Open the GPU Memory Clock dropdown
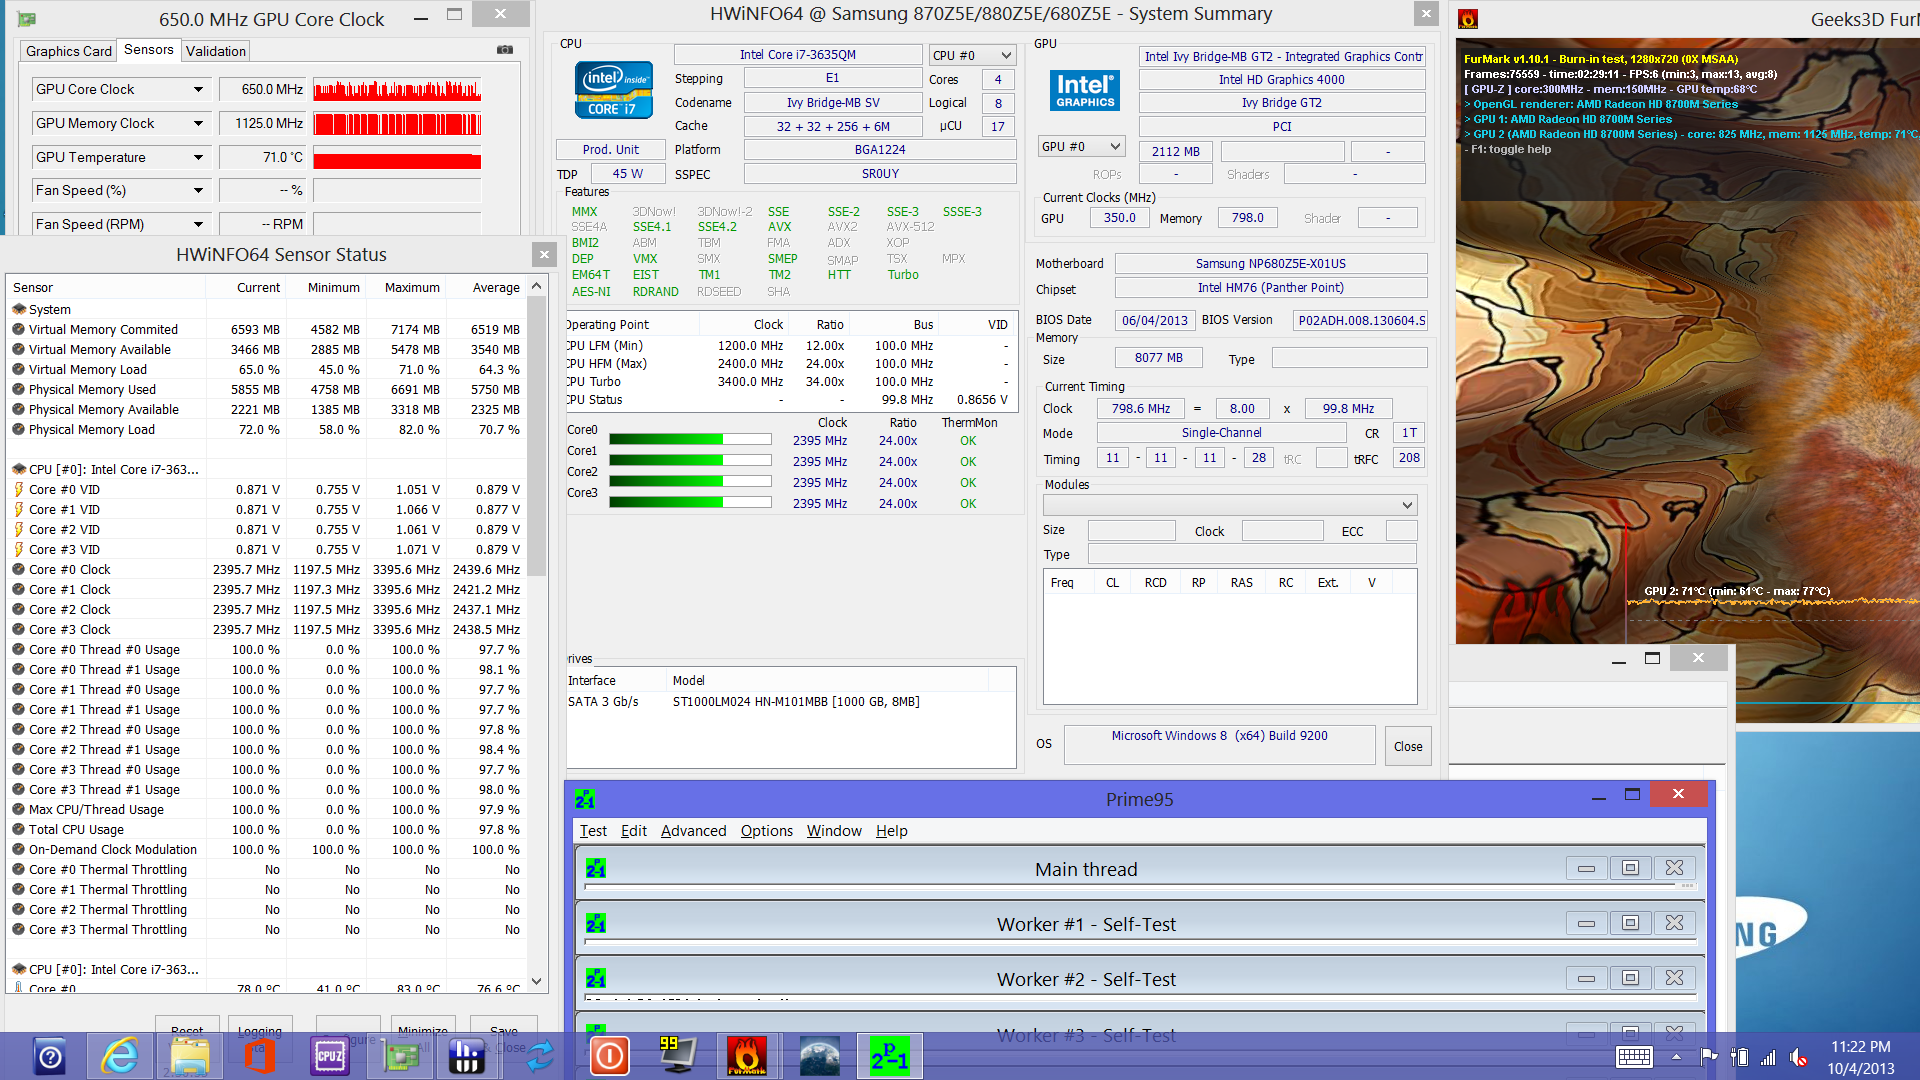This screenshot has height=1080, width=1920. pyautogui.click(x=198, y=123)
